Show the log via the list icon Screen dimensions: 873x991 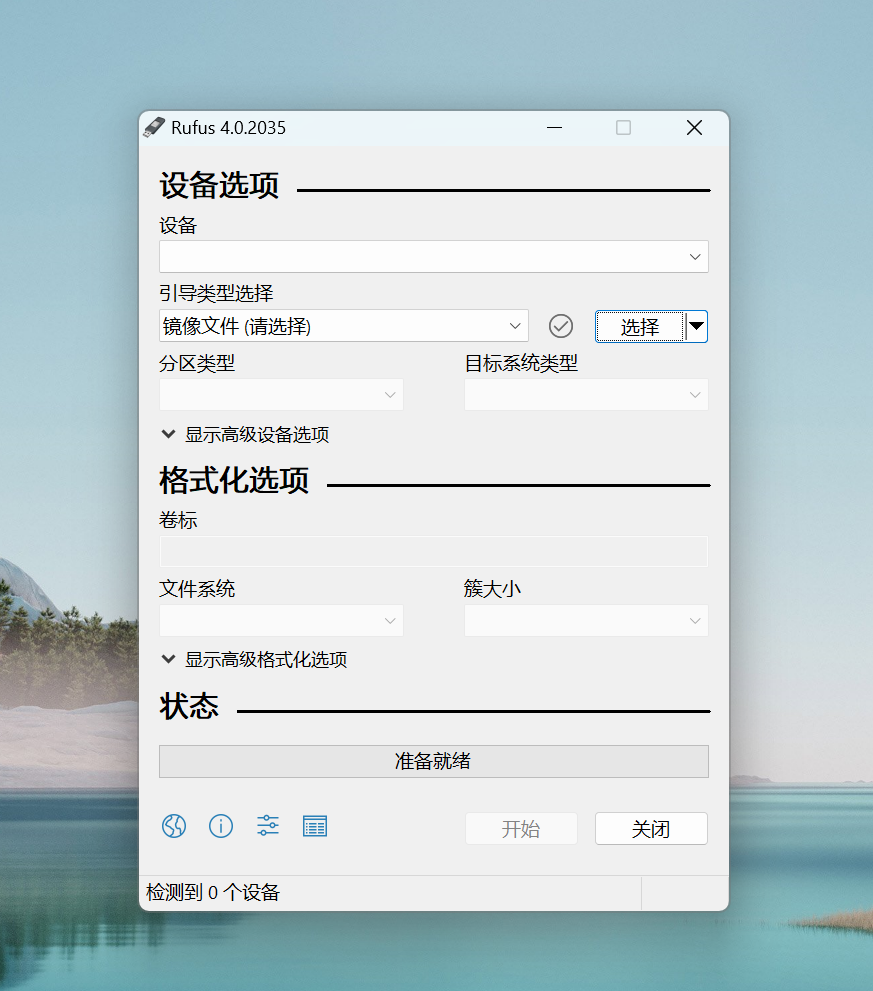coord(315,826)
